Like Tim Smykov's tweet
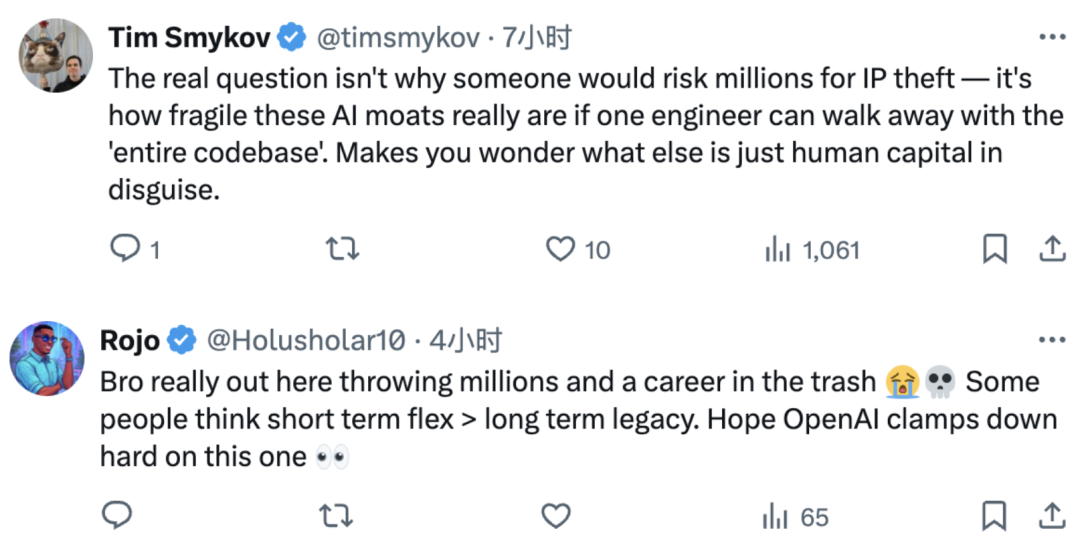Viewport: 1080px width, 543px height. pyautogui.click(x=563, y=249)
